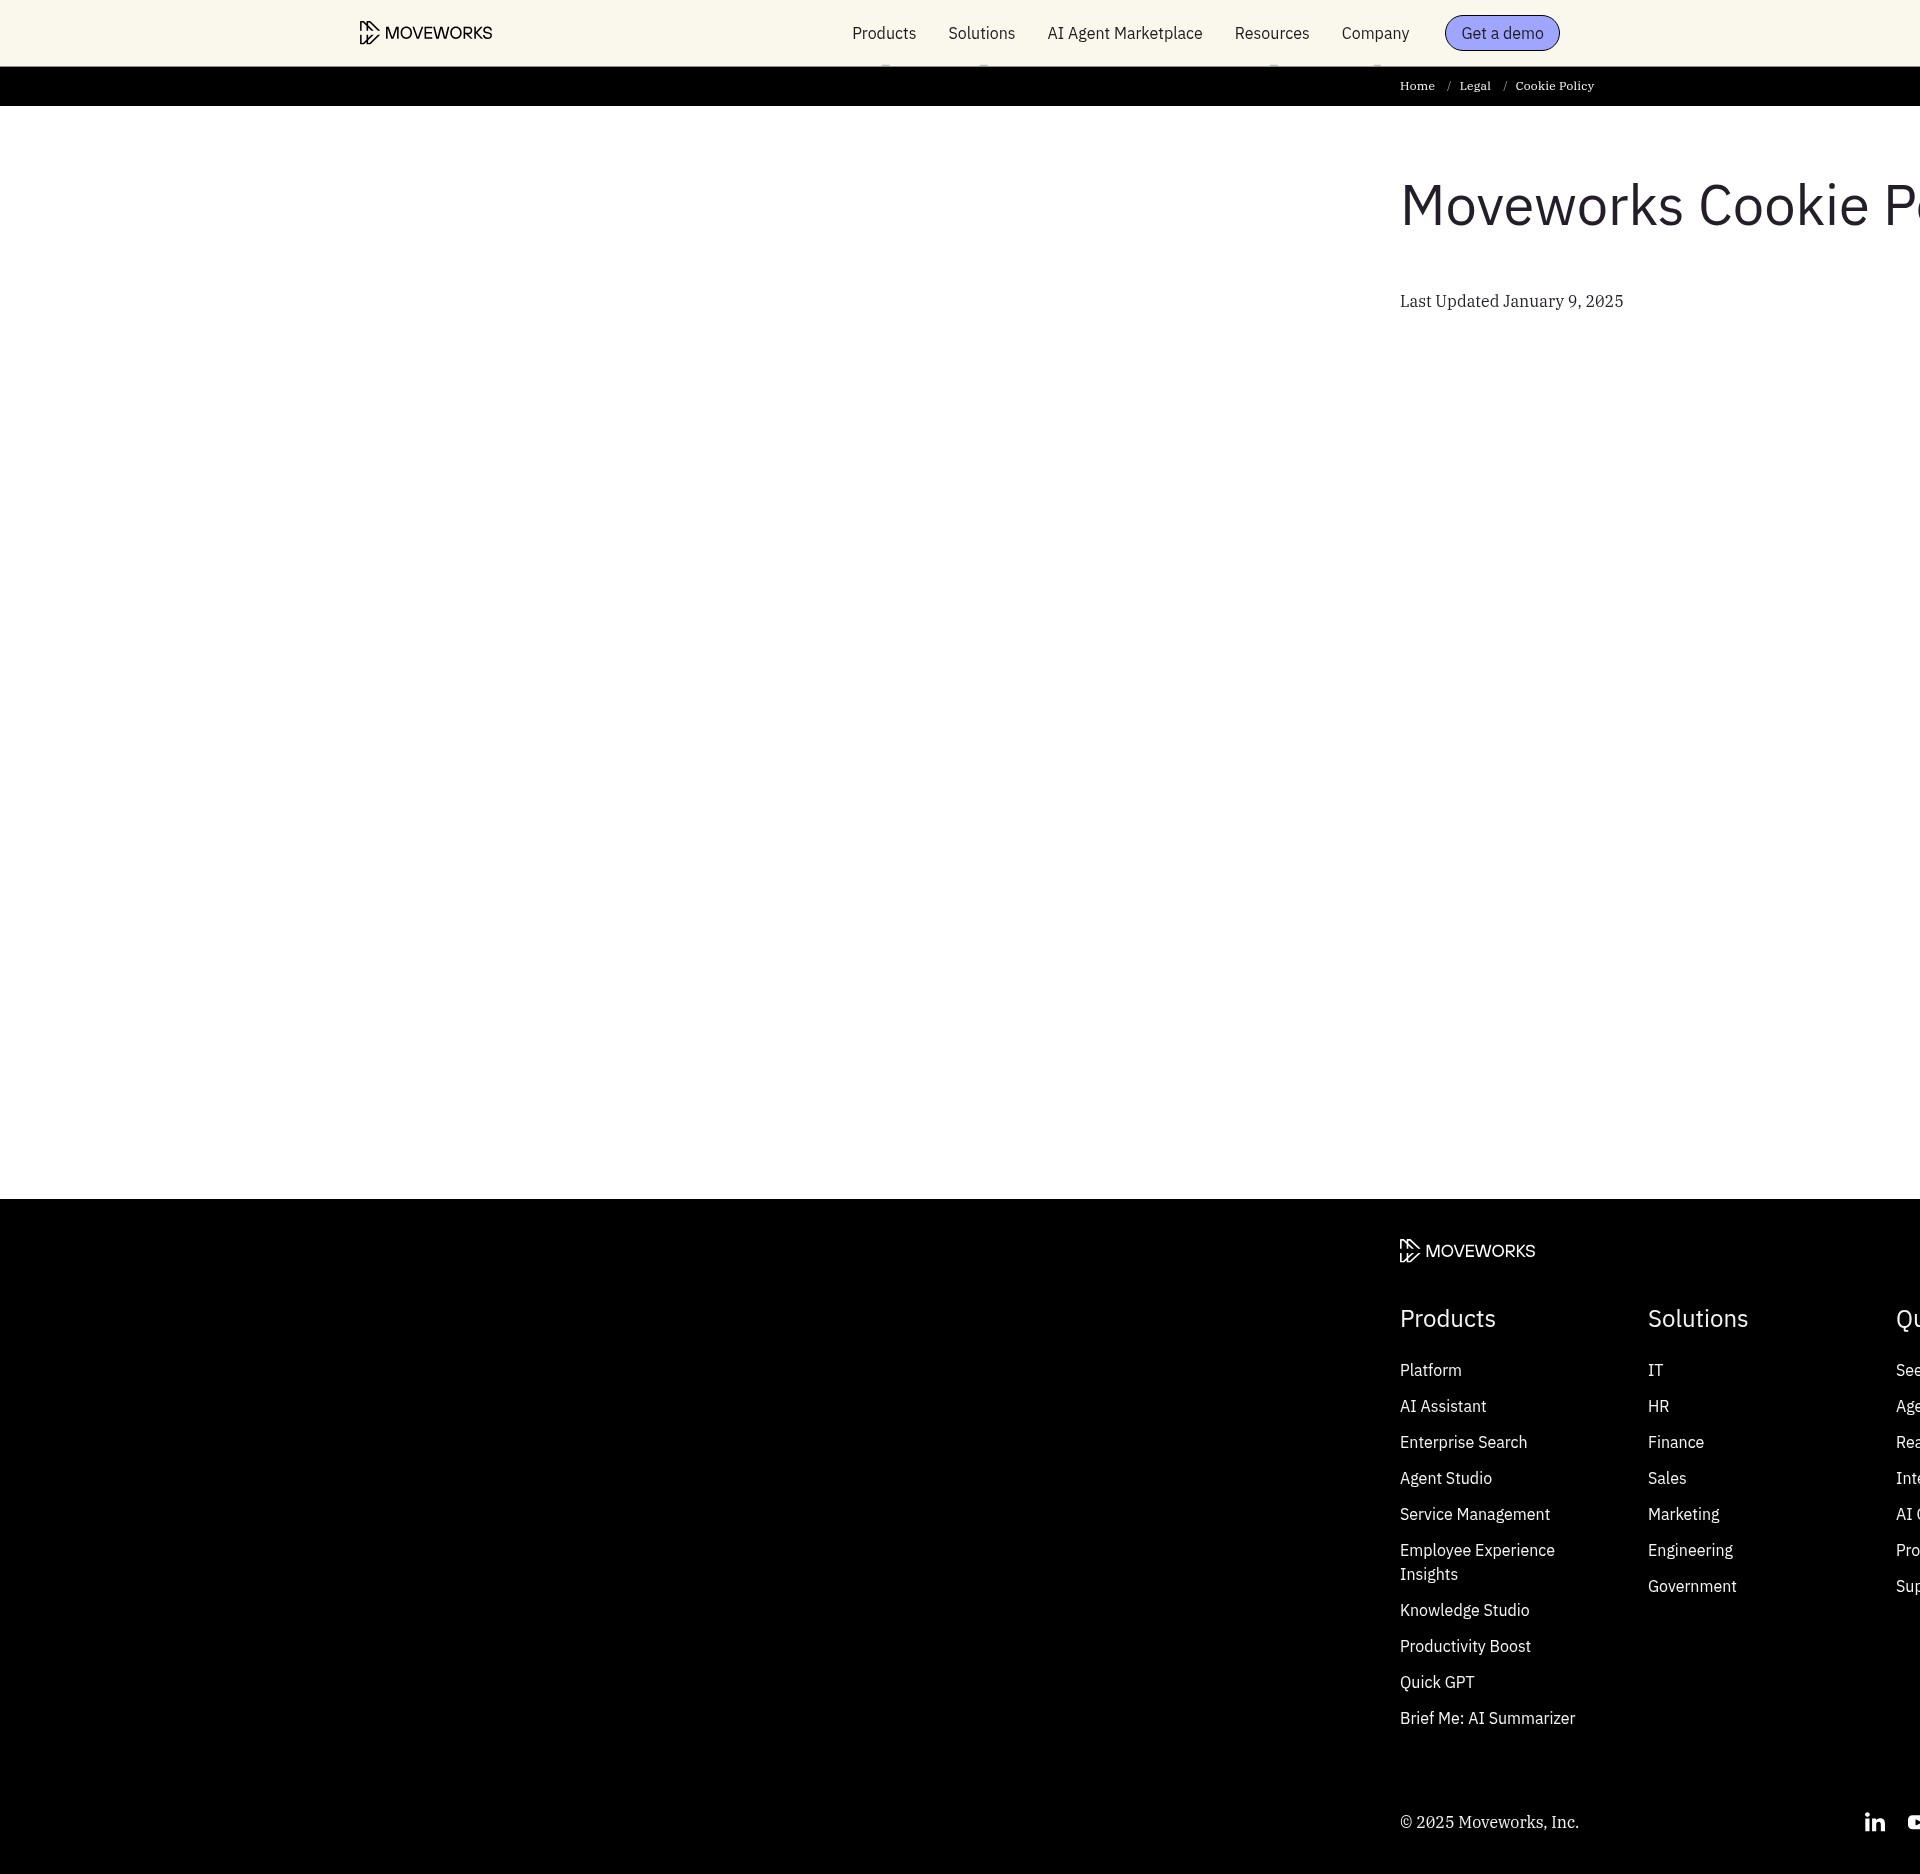This screenshot has height=1874, width=1920.
Task: Go to Productivity Boost in the footer
Action: click(x=1465, y=1646)
